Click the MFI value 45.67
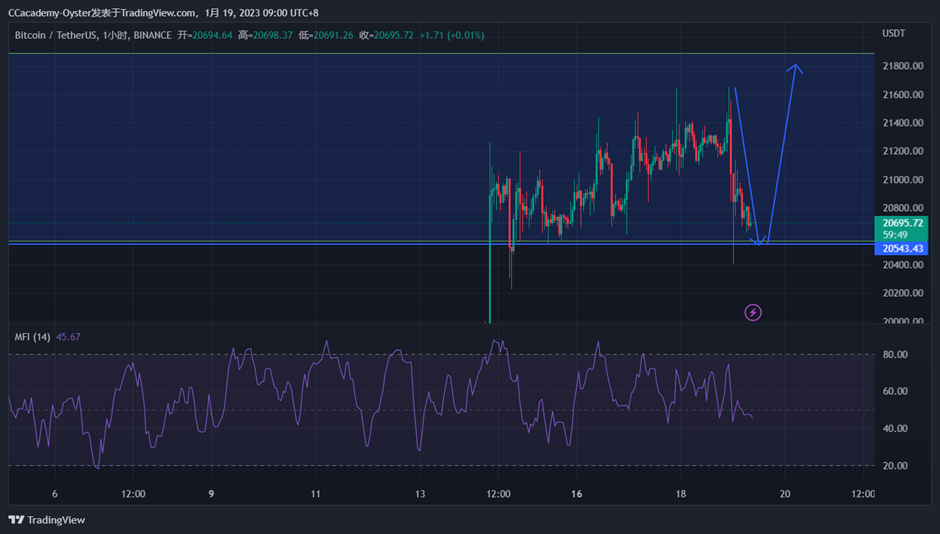The height and width of the screenshot is (534, 940). [67, 337]
